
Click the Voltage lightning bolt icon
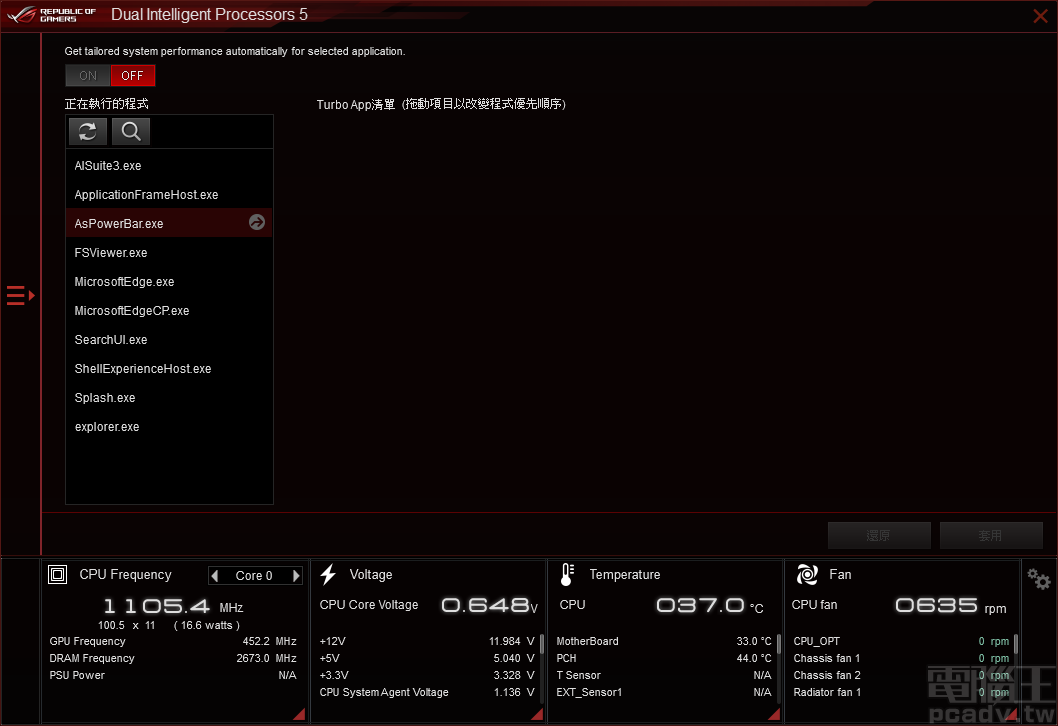point(329,574)
